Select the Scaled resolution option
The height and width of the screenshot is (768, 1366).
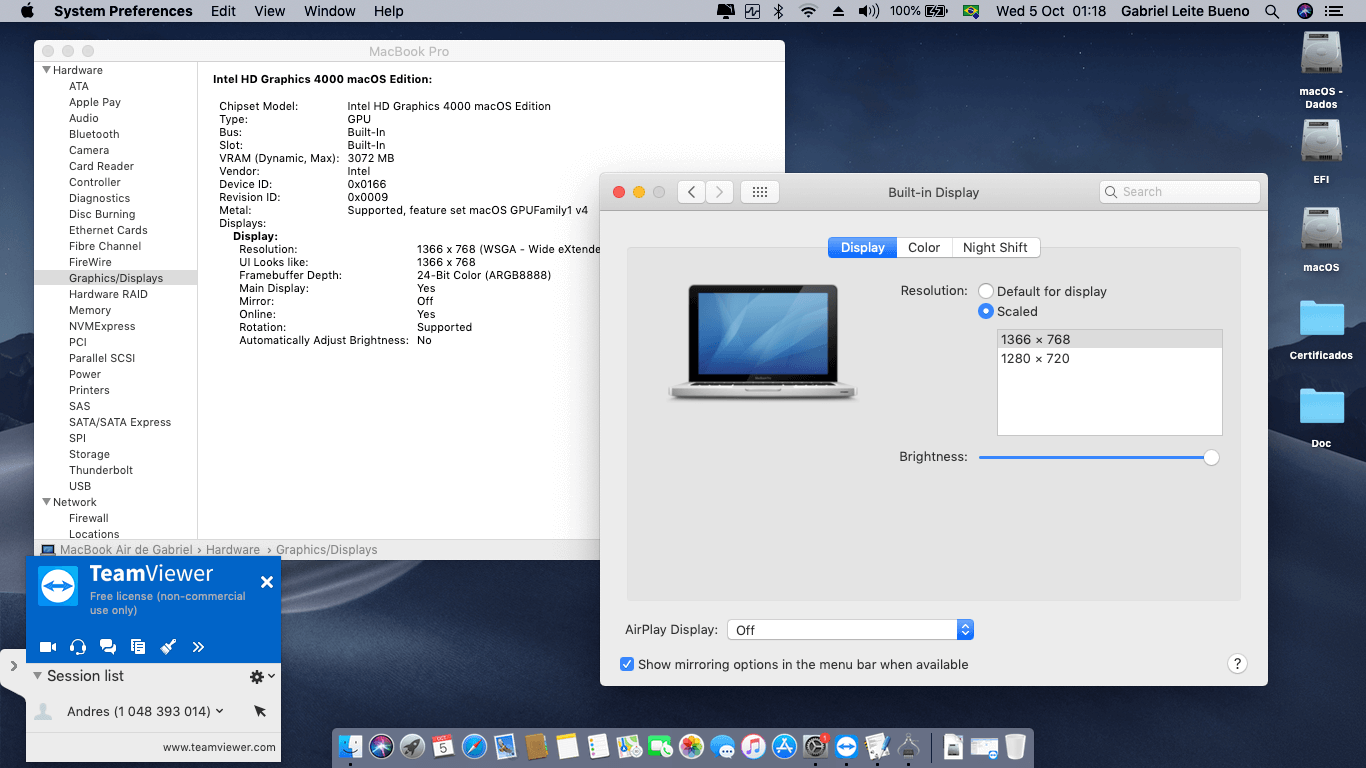986,311
